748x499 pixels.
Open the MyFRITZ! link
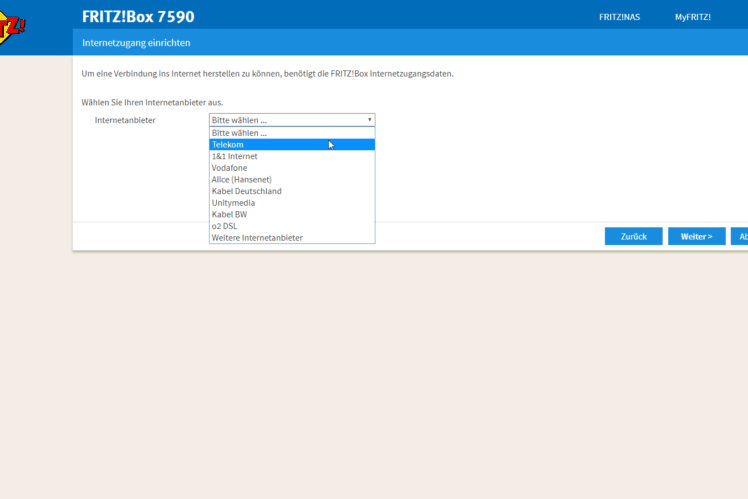pos(693,17)
